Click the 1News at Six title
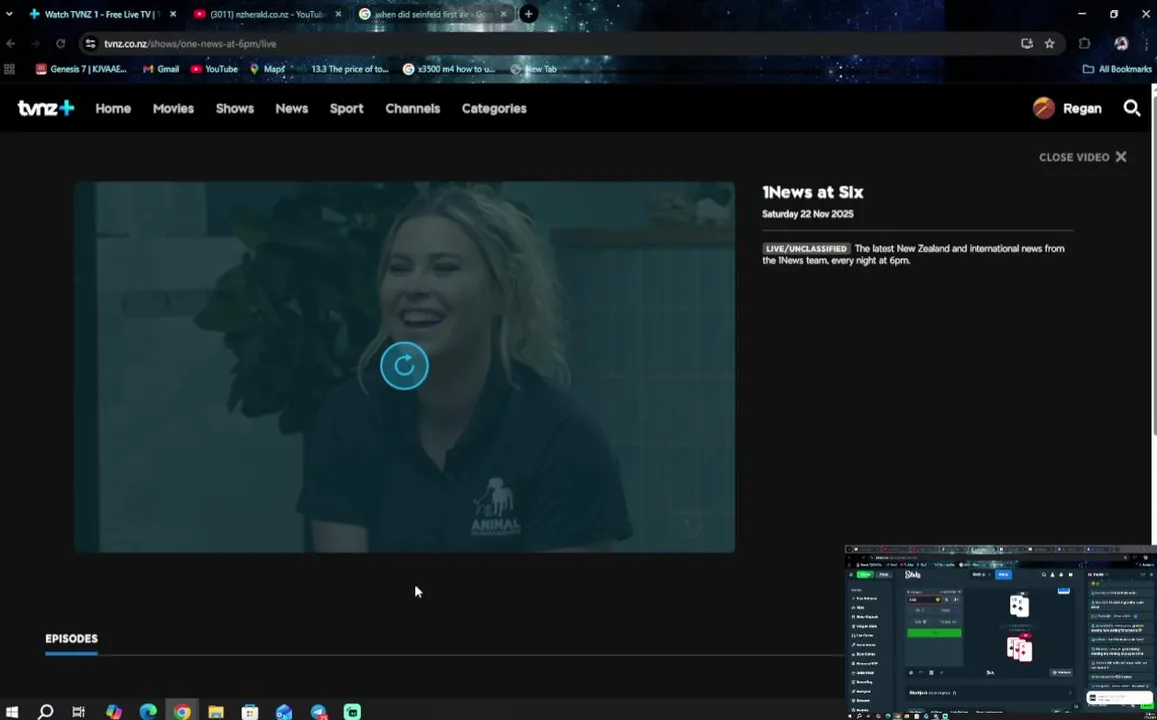The height and width of the screenshot is (720, 1157). point(812,193)
